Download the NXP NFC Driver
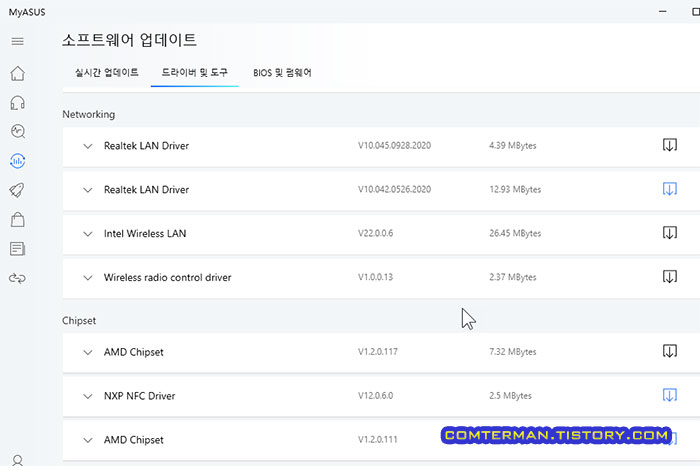 (x=670, y=395)
